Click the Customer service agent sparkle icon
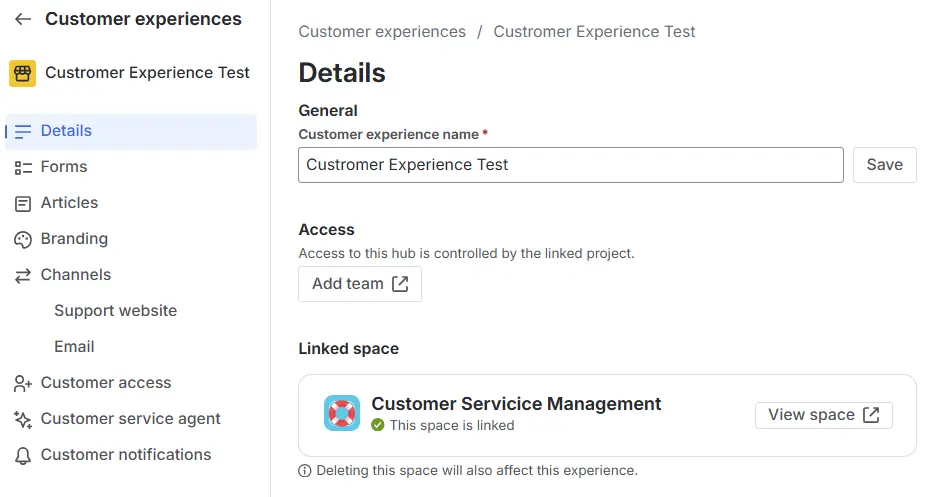This screenshot has height=497, width=936. (x=23, y=419)
